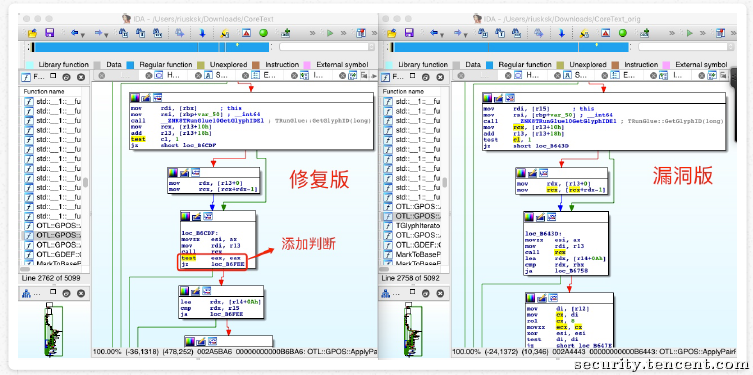Click first binoculars search icon in CoreText_orig window

coord(483,33)
